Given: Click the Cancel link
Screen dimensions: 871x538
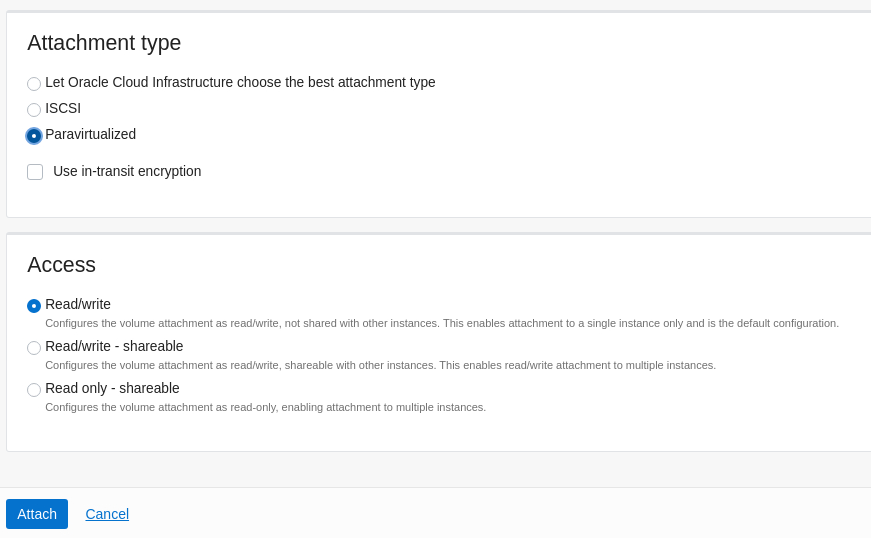Looking at the screenshot, I should pyautogui.click(x=107, y=514).
